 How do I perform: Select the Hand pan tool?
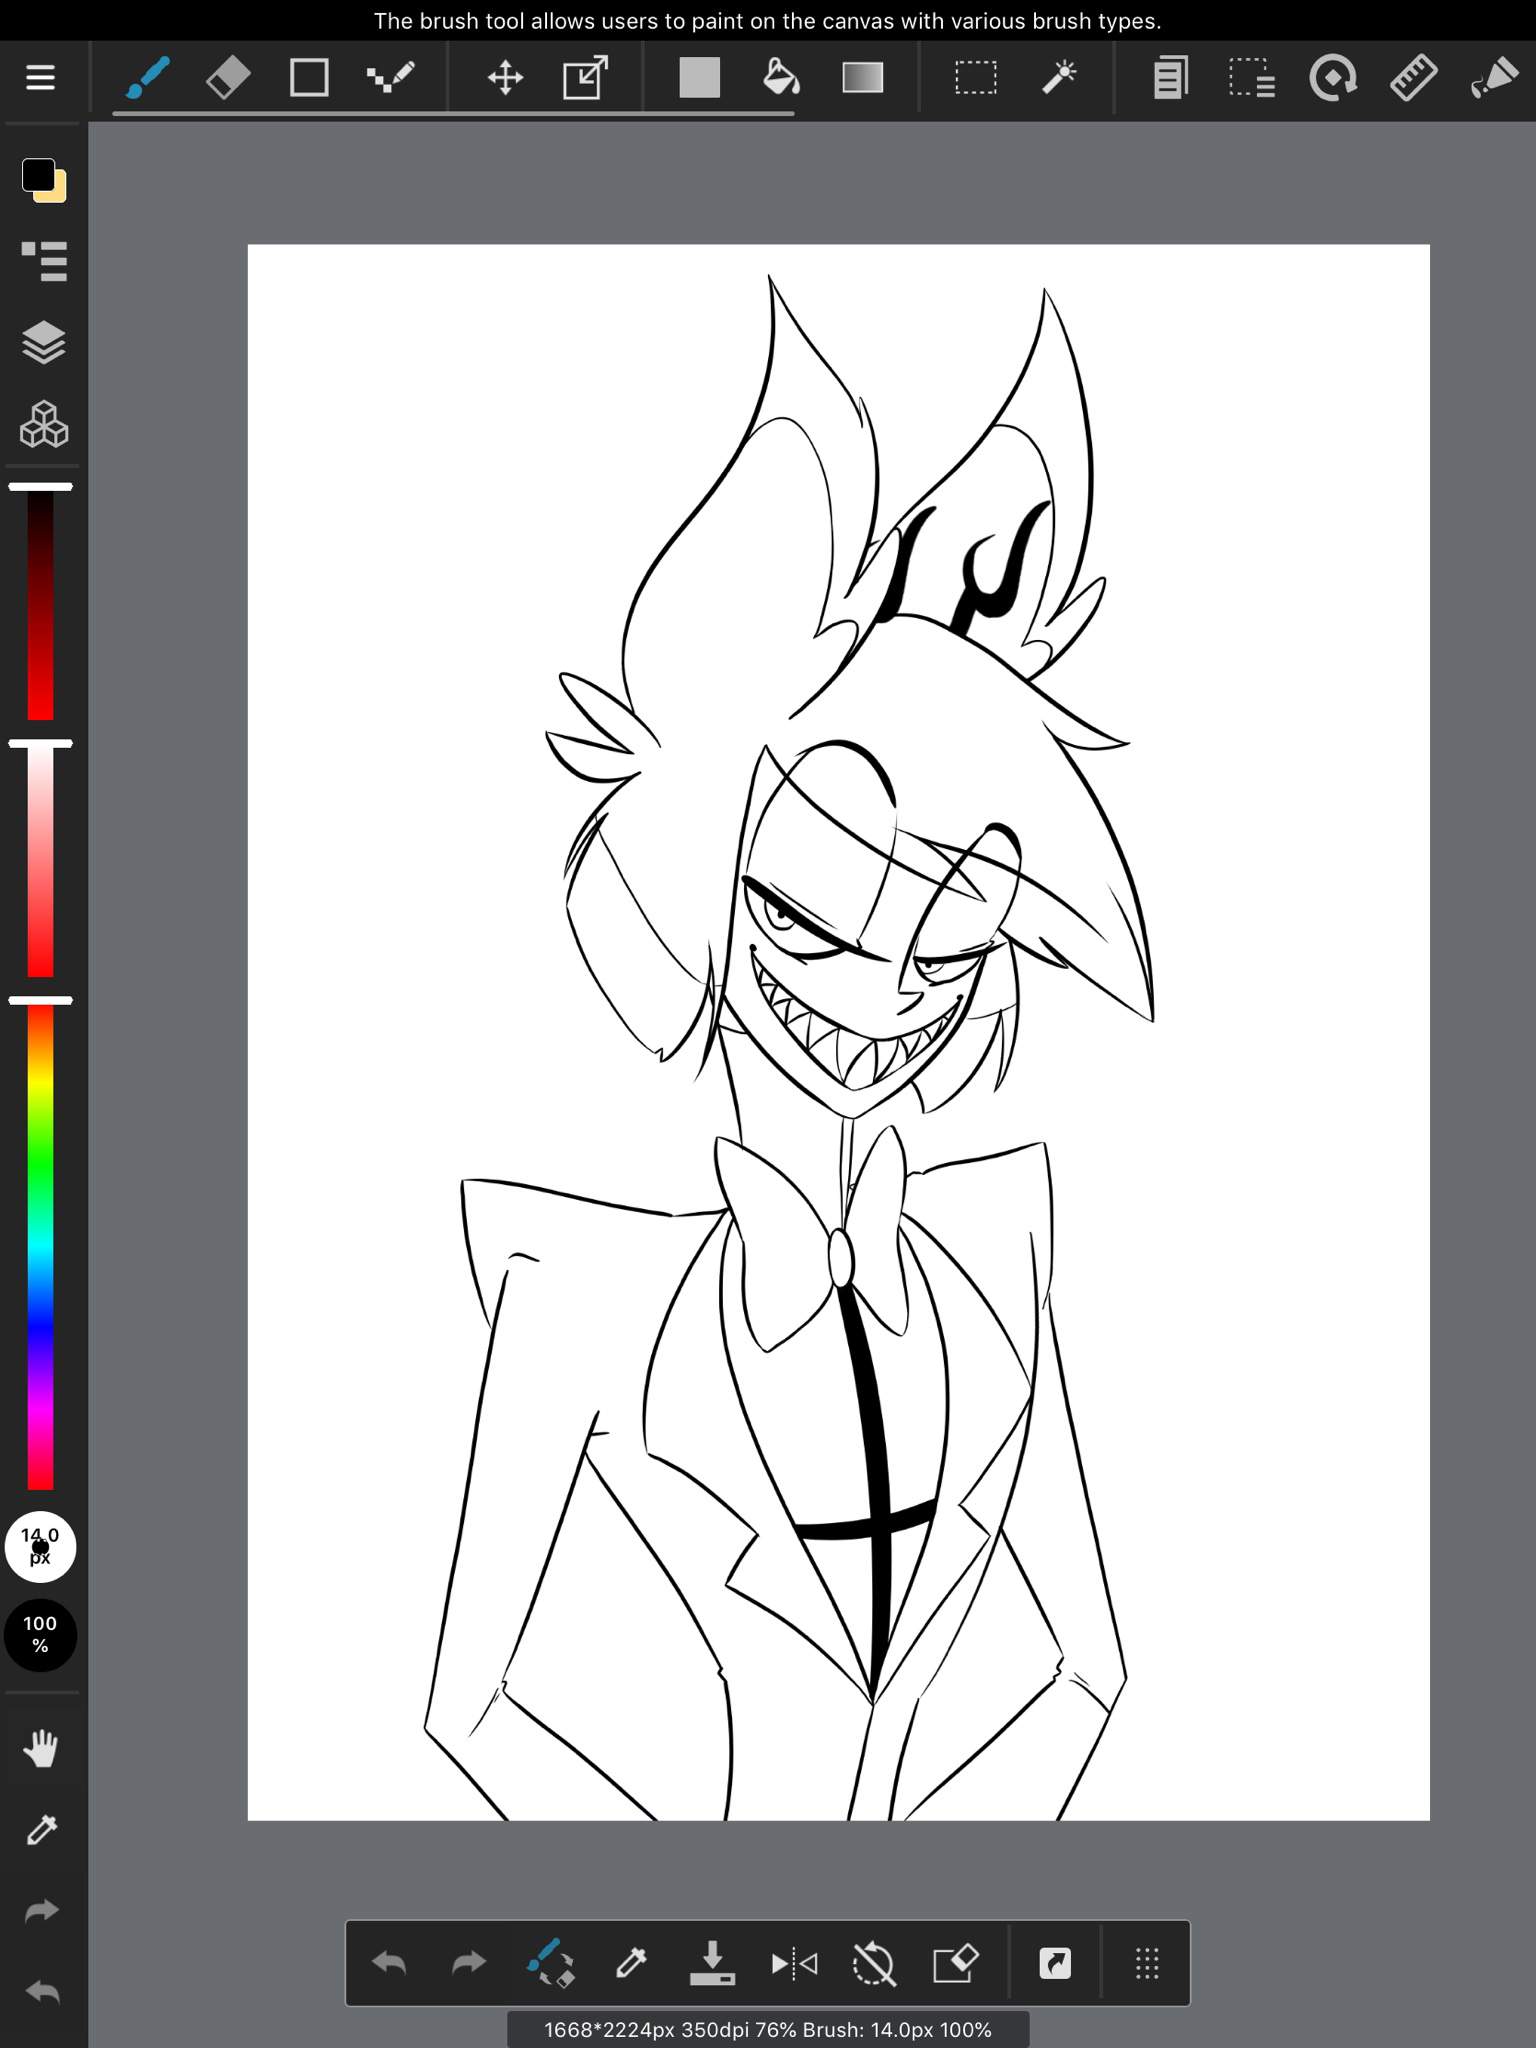click(41, 1749)
